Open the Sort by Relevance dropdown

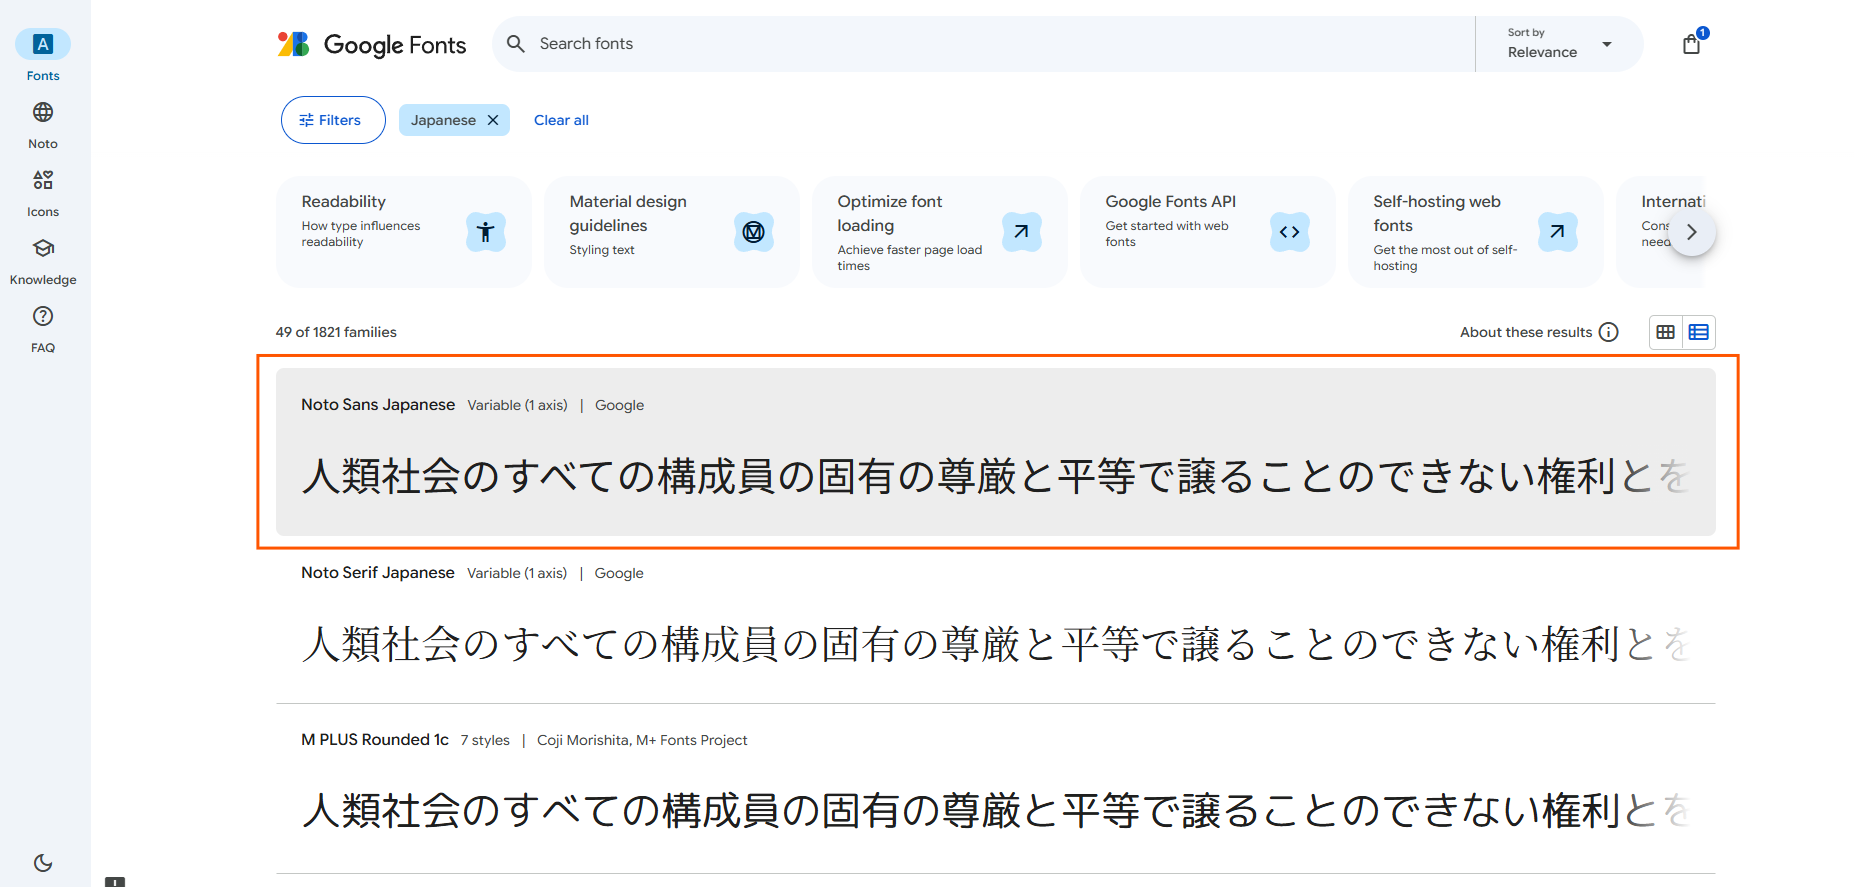coord(1559,44)
